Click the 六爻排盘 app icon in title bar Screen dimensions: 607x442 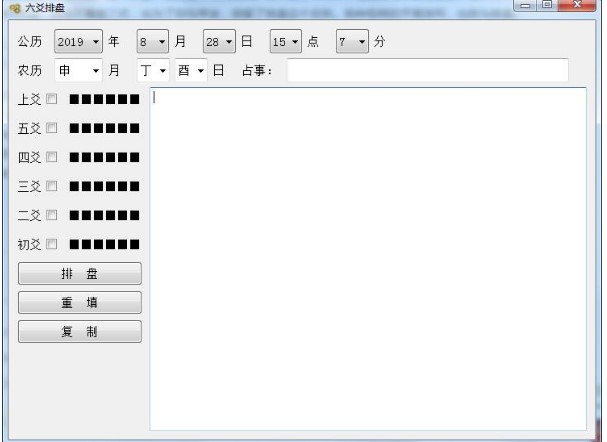tap(15, 8)
